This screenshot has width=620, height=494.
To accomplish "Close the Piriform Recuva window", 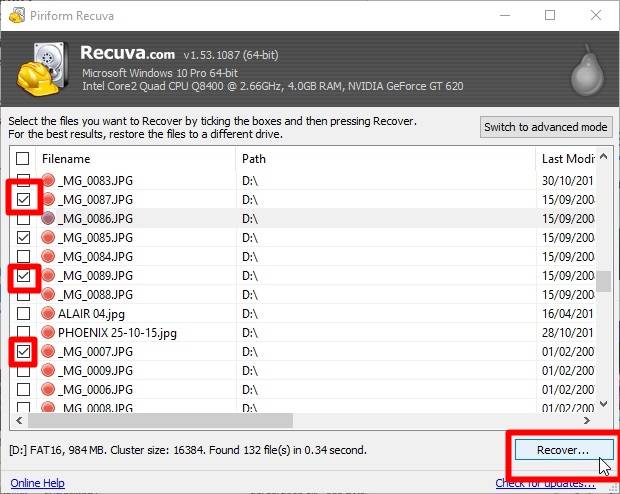I will 595,15.
